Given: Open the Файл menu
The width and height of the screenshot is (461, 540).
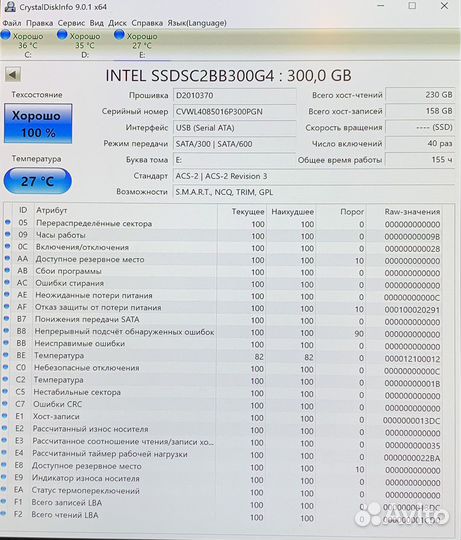Looking at the screenshot, I should (12, 23).
